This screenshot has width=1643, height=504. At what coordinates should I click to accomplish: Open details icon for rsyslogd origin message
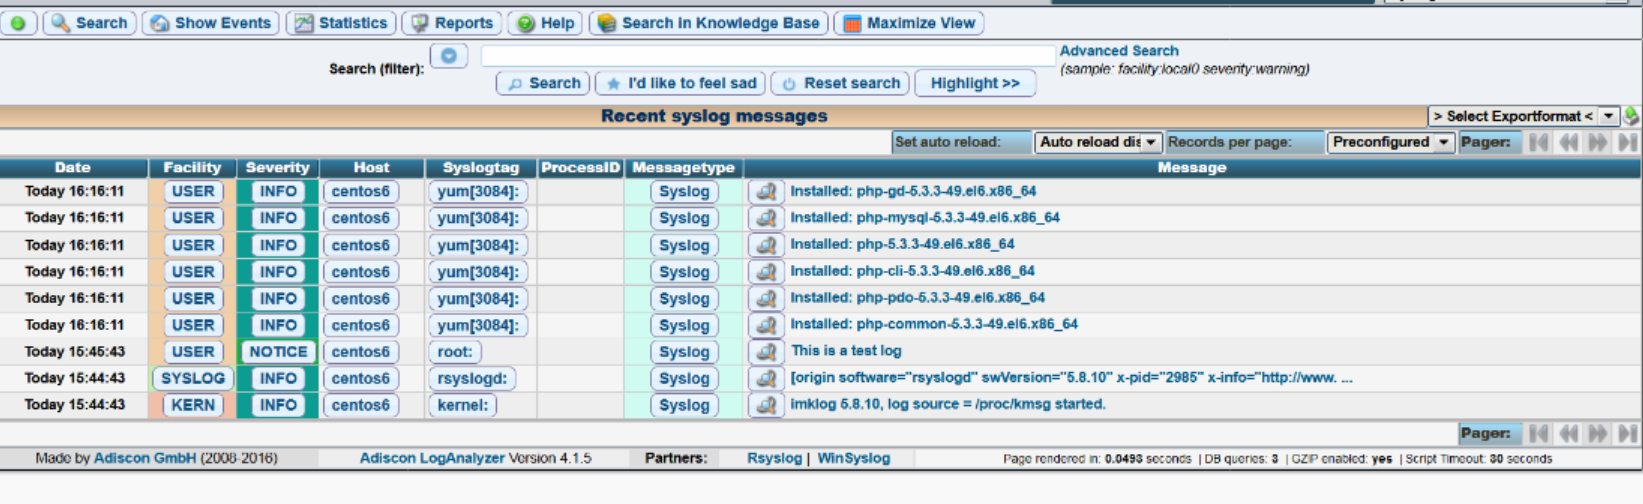click(x=766, y=378)
